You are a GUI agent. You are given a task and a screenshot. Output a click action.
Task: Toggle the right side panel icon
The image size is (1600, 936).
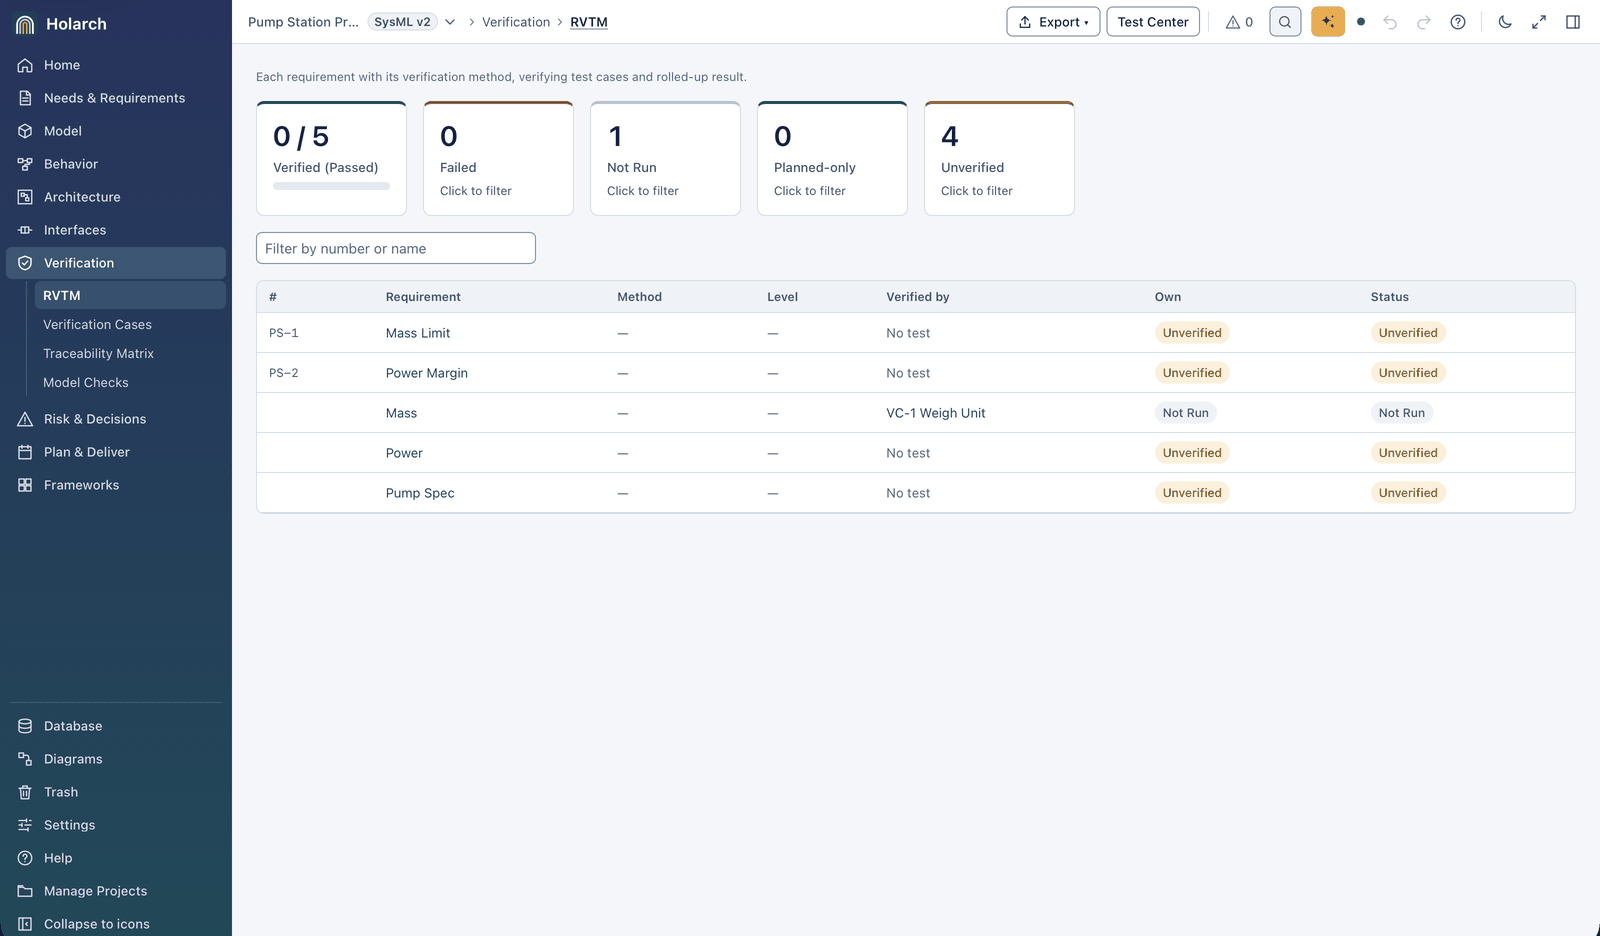(x=1573, y=22)
